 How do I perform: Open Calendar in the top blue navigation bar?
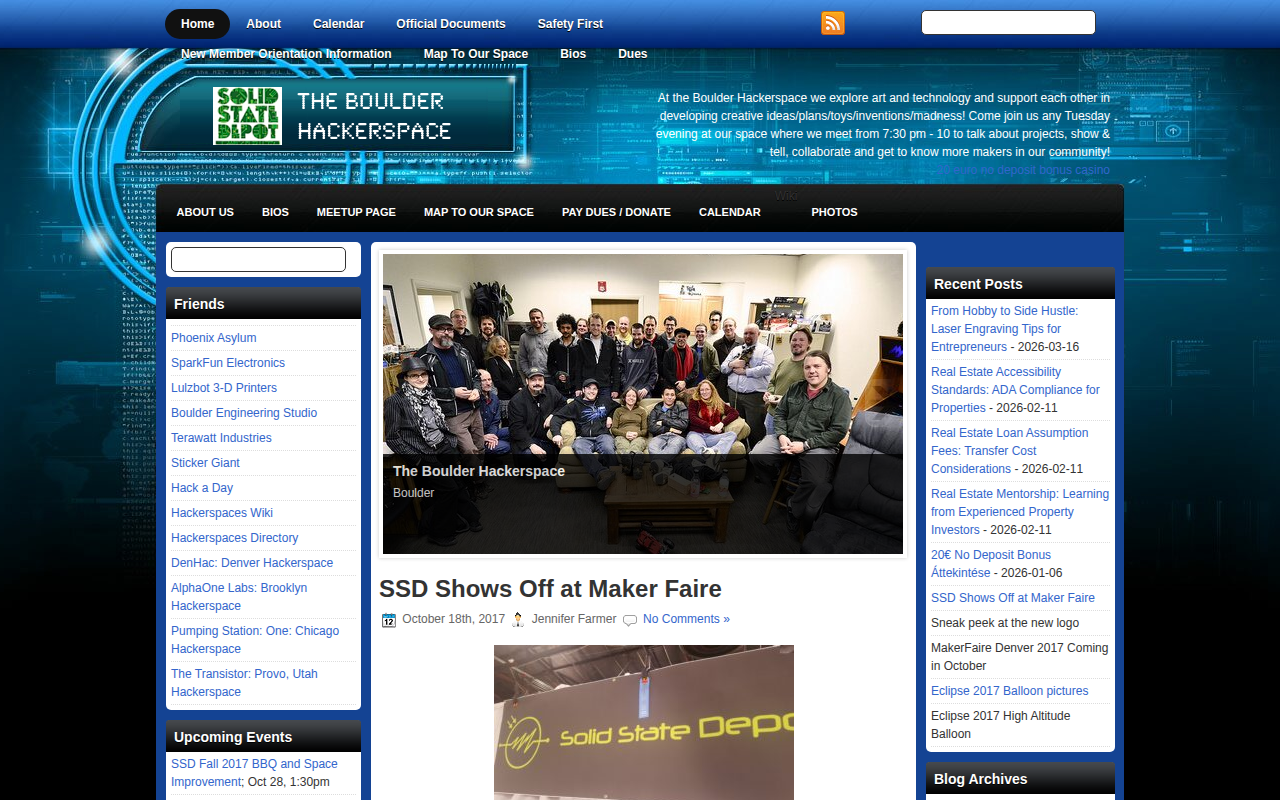pos(339,24)
